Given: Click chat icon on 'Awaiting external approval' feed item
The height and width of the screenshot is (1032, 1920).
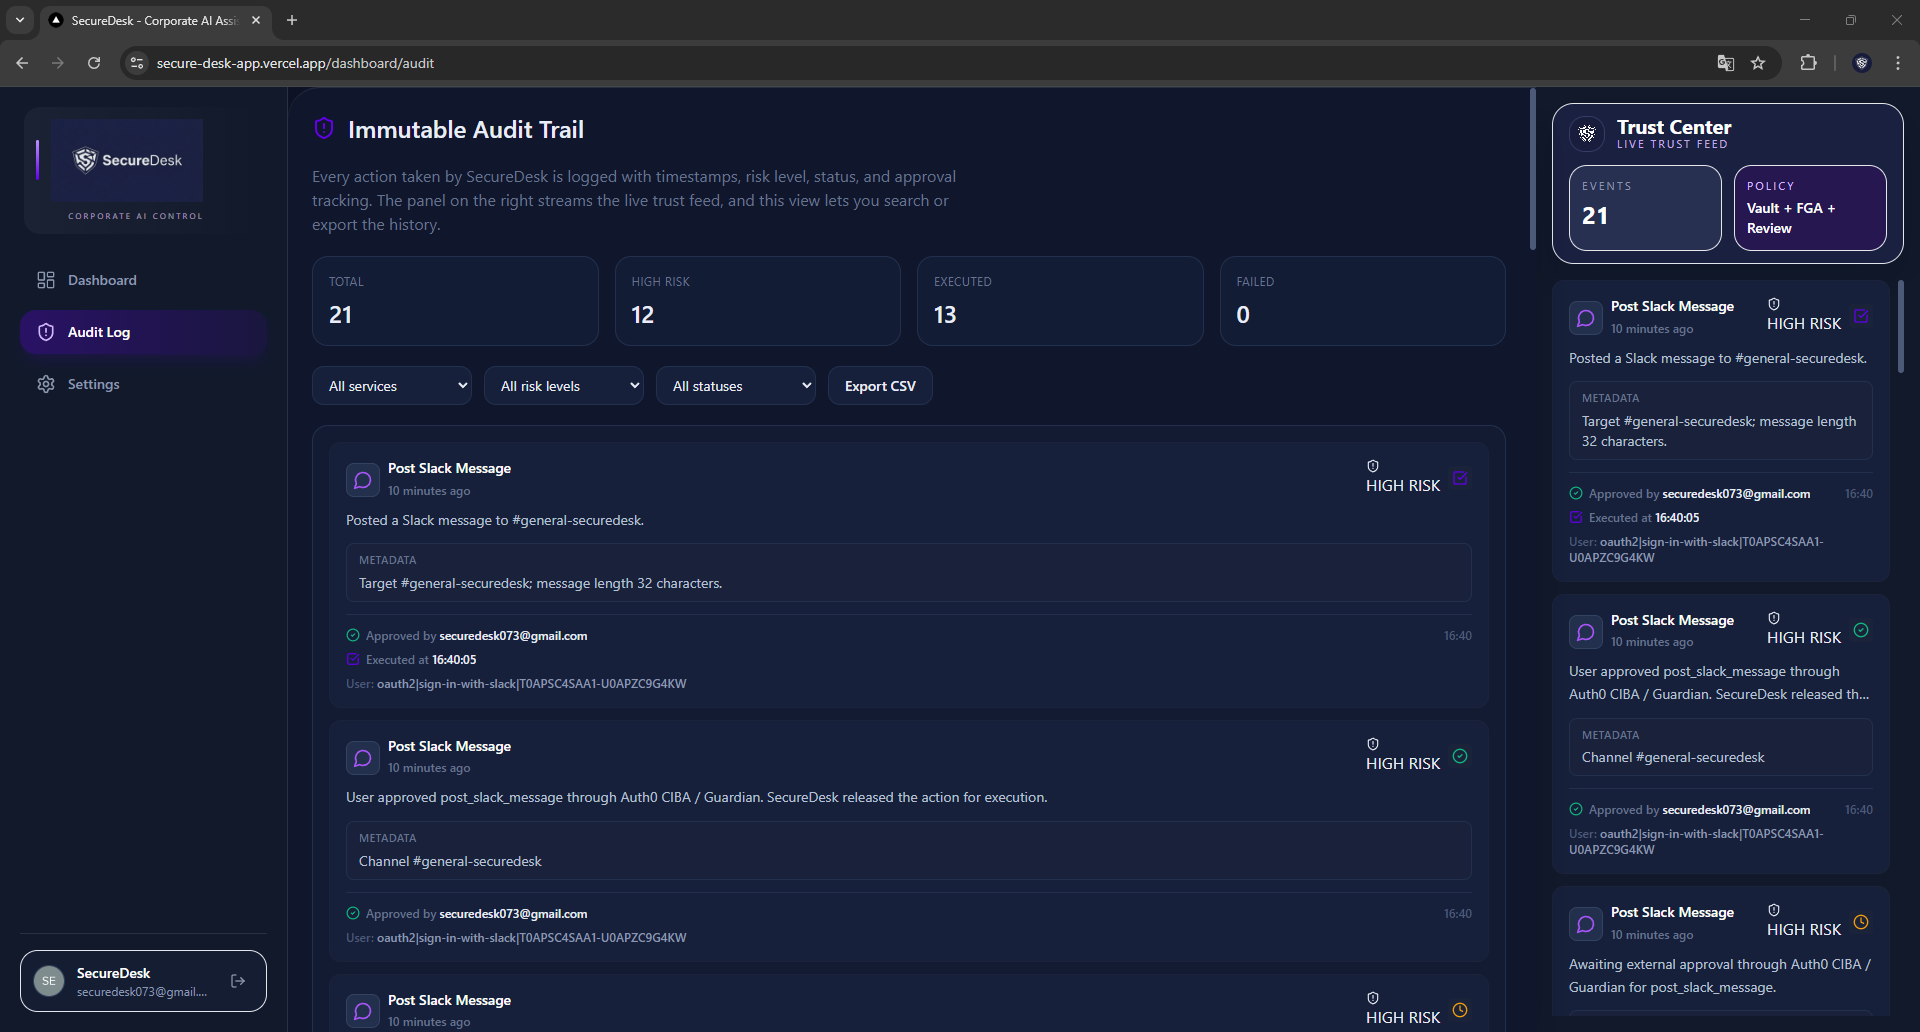Looking at the screenshot, I should (1586, 924).
